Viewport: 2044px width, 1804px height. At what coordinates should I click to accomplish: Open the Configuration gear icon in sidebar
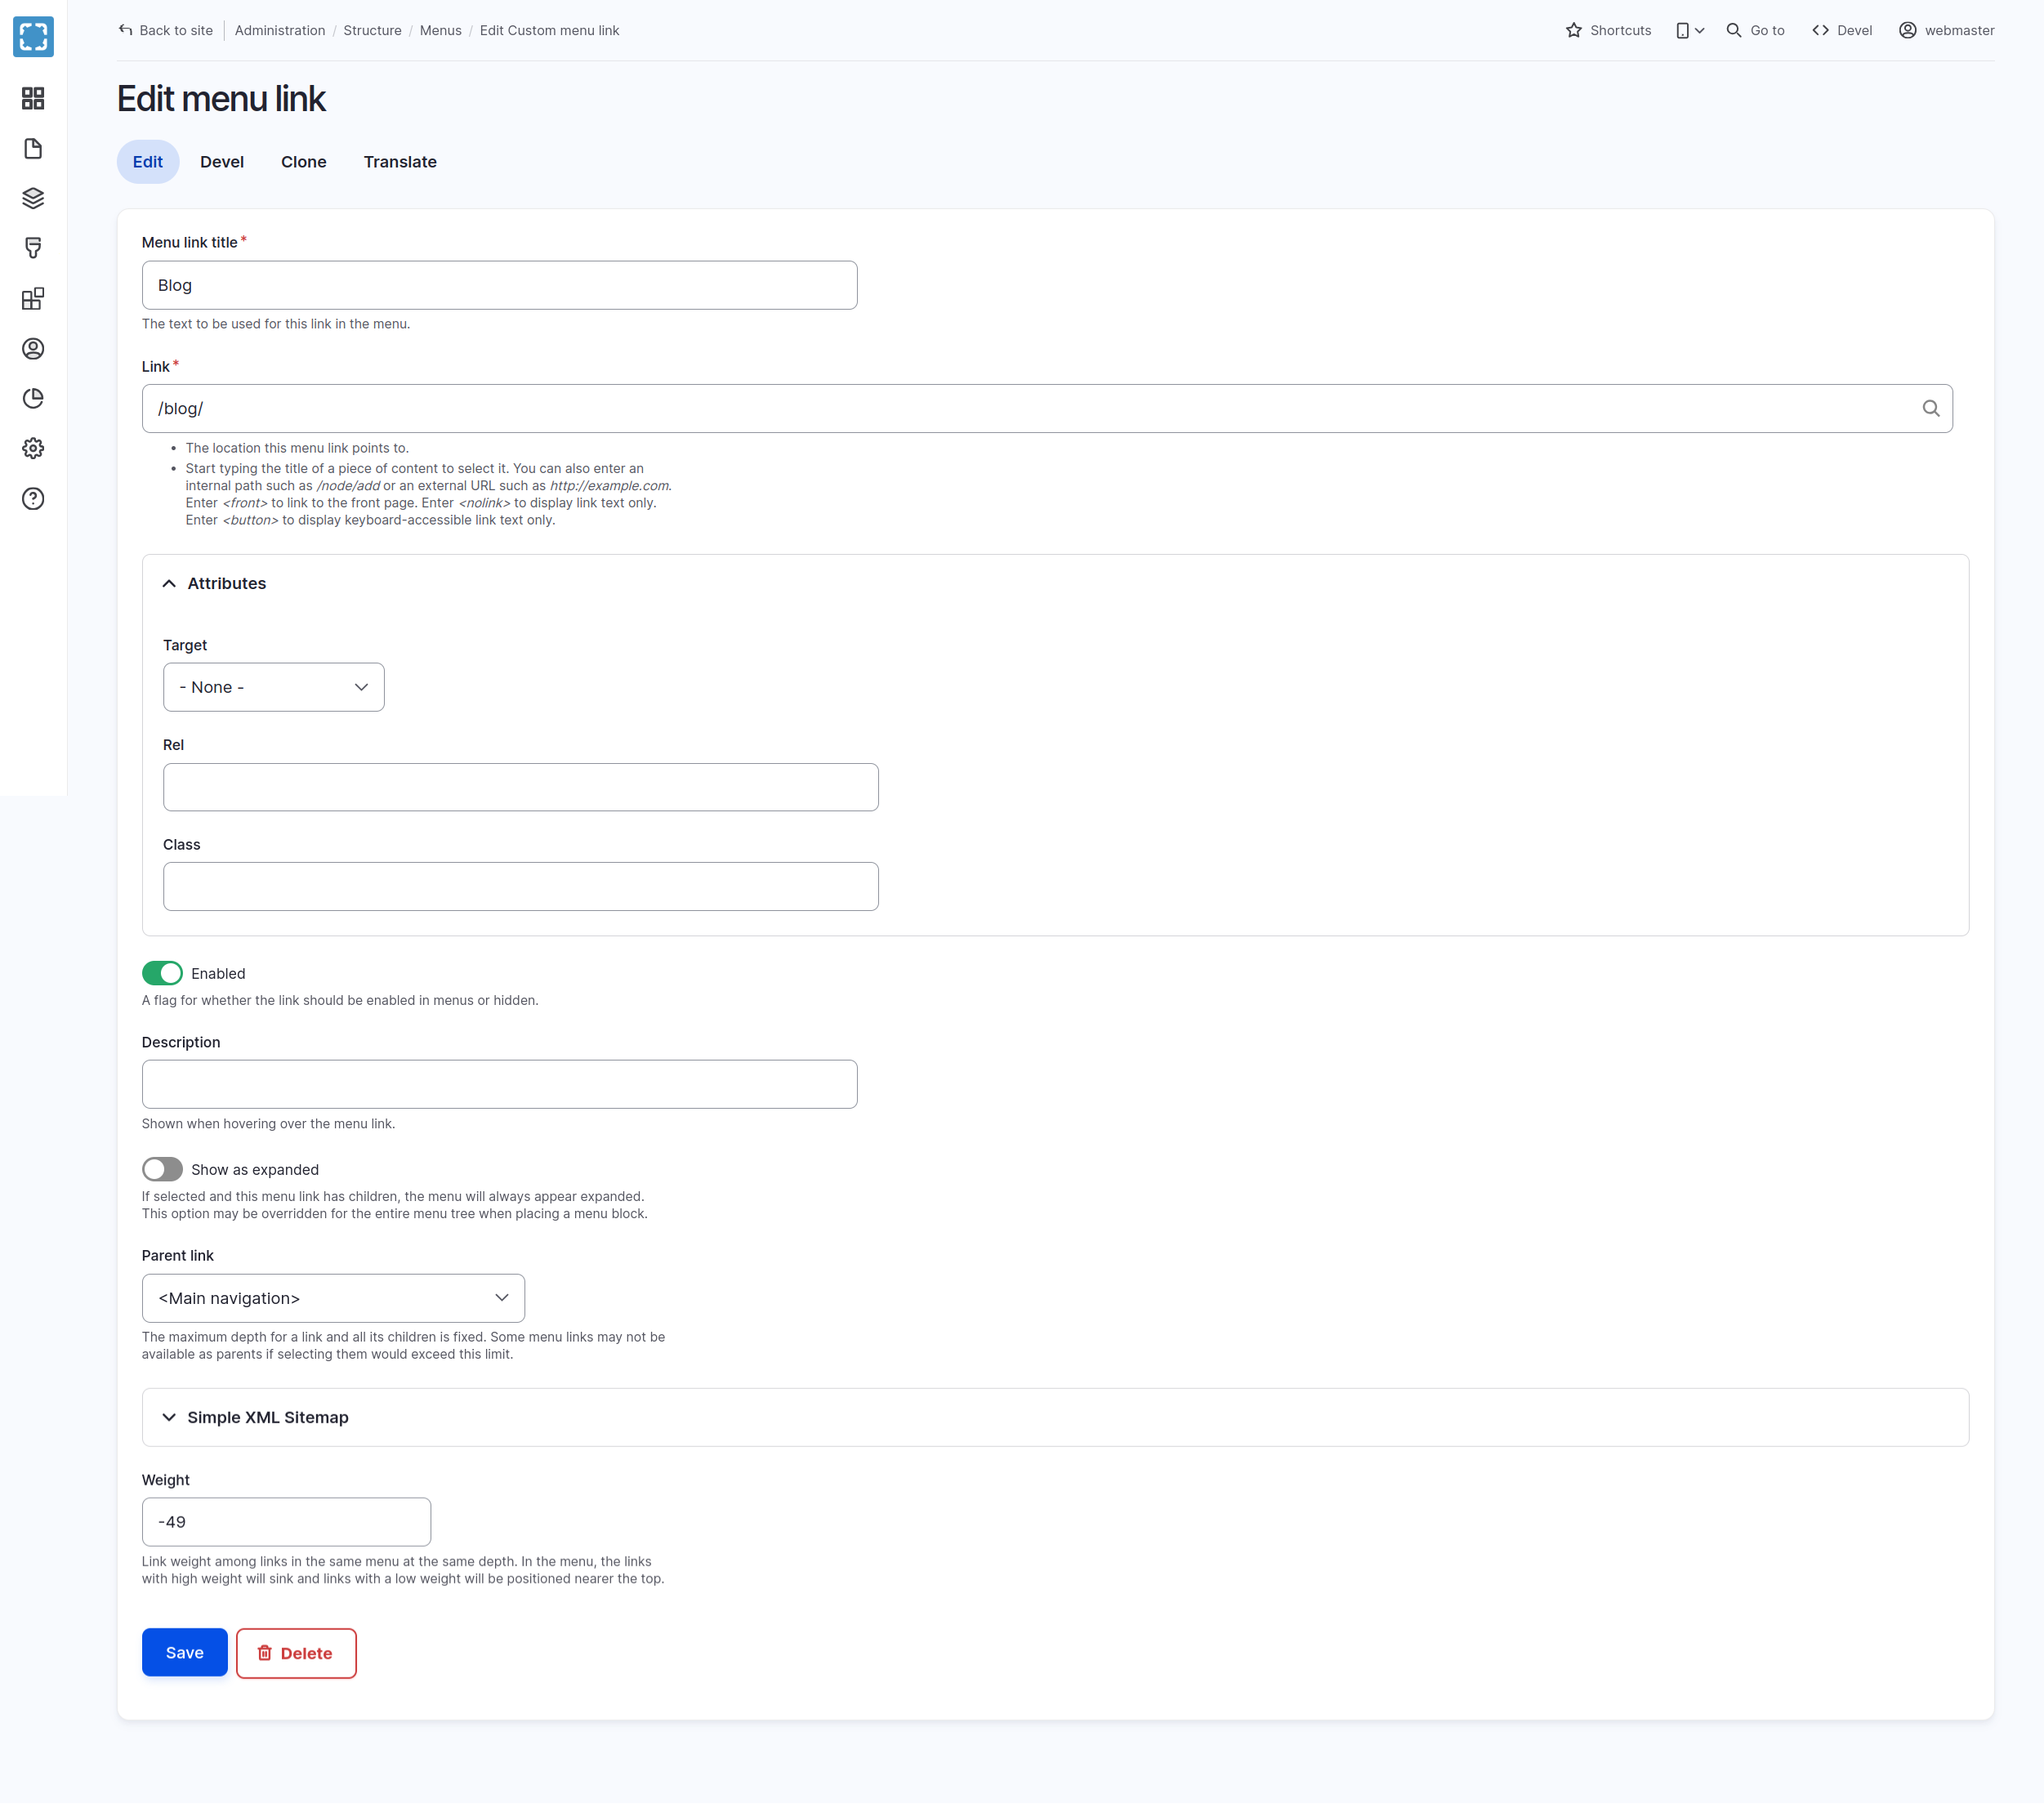pyautogui.click(x=33, y=448)
